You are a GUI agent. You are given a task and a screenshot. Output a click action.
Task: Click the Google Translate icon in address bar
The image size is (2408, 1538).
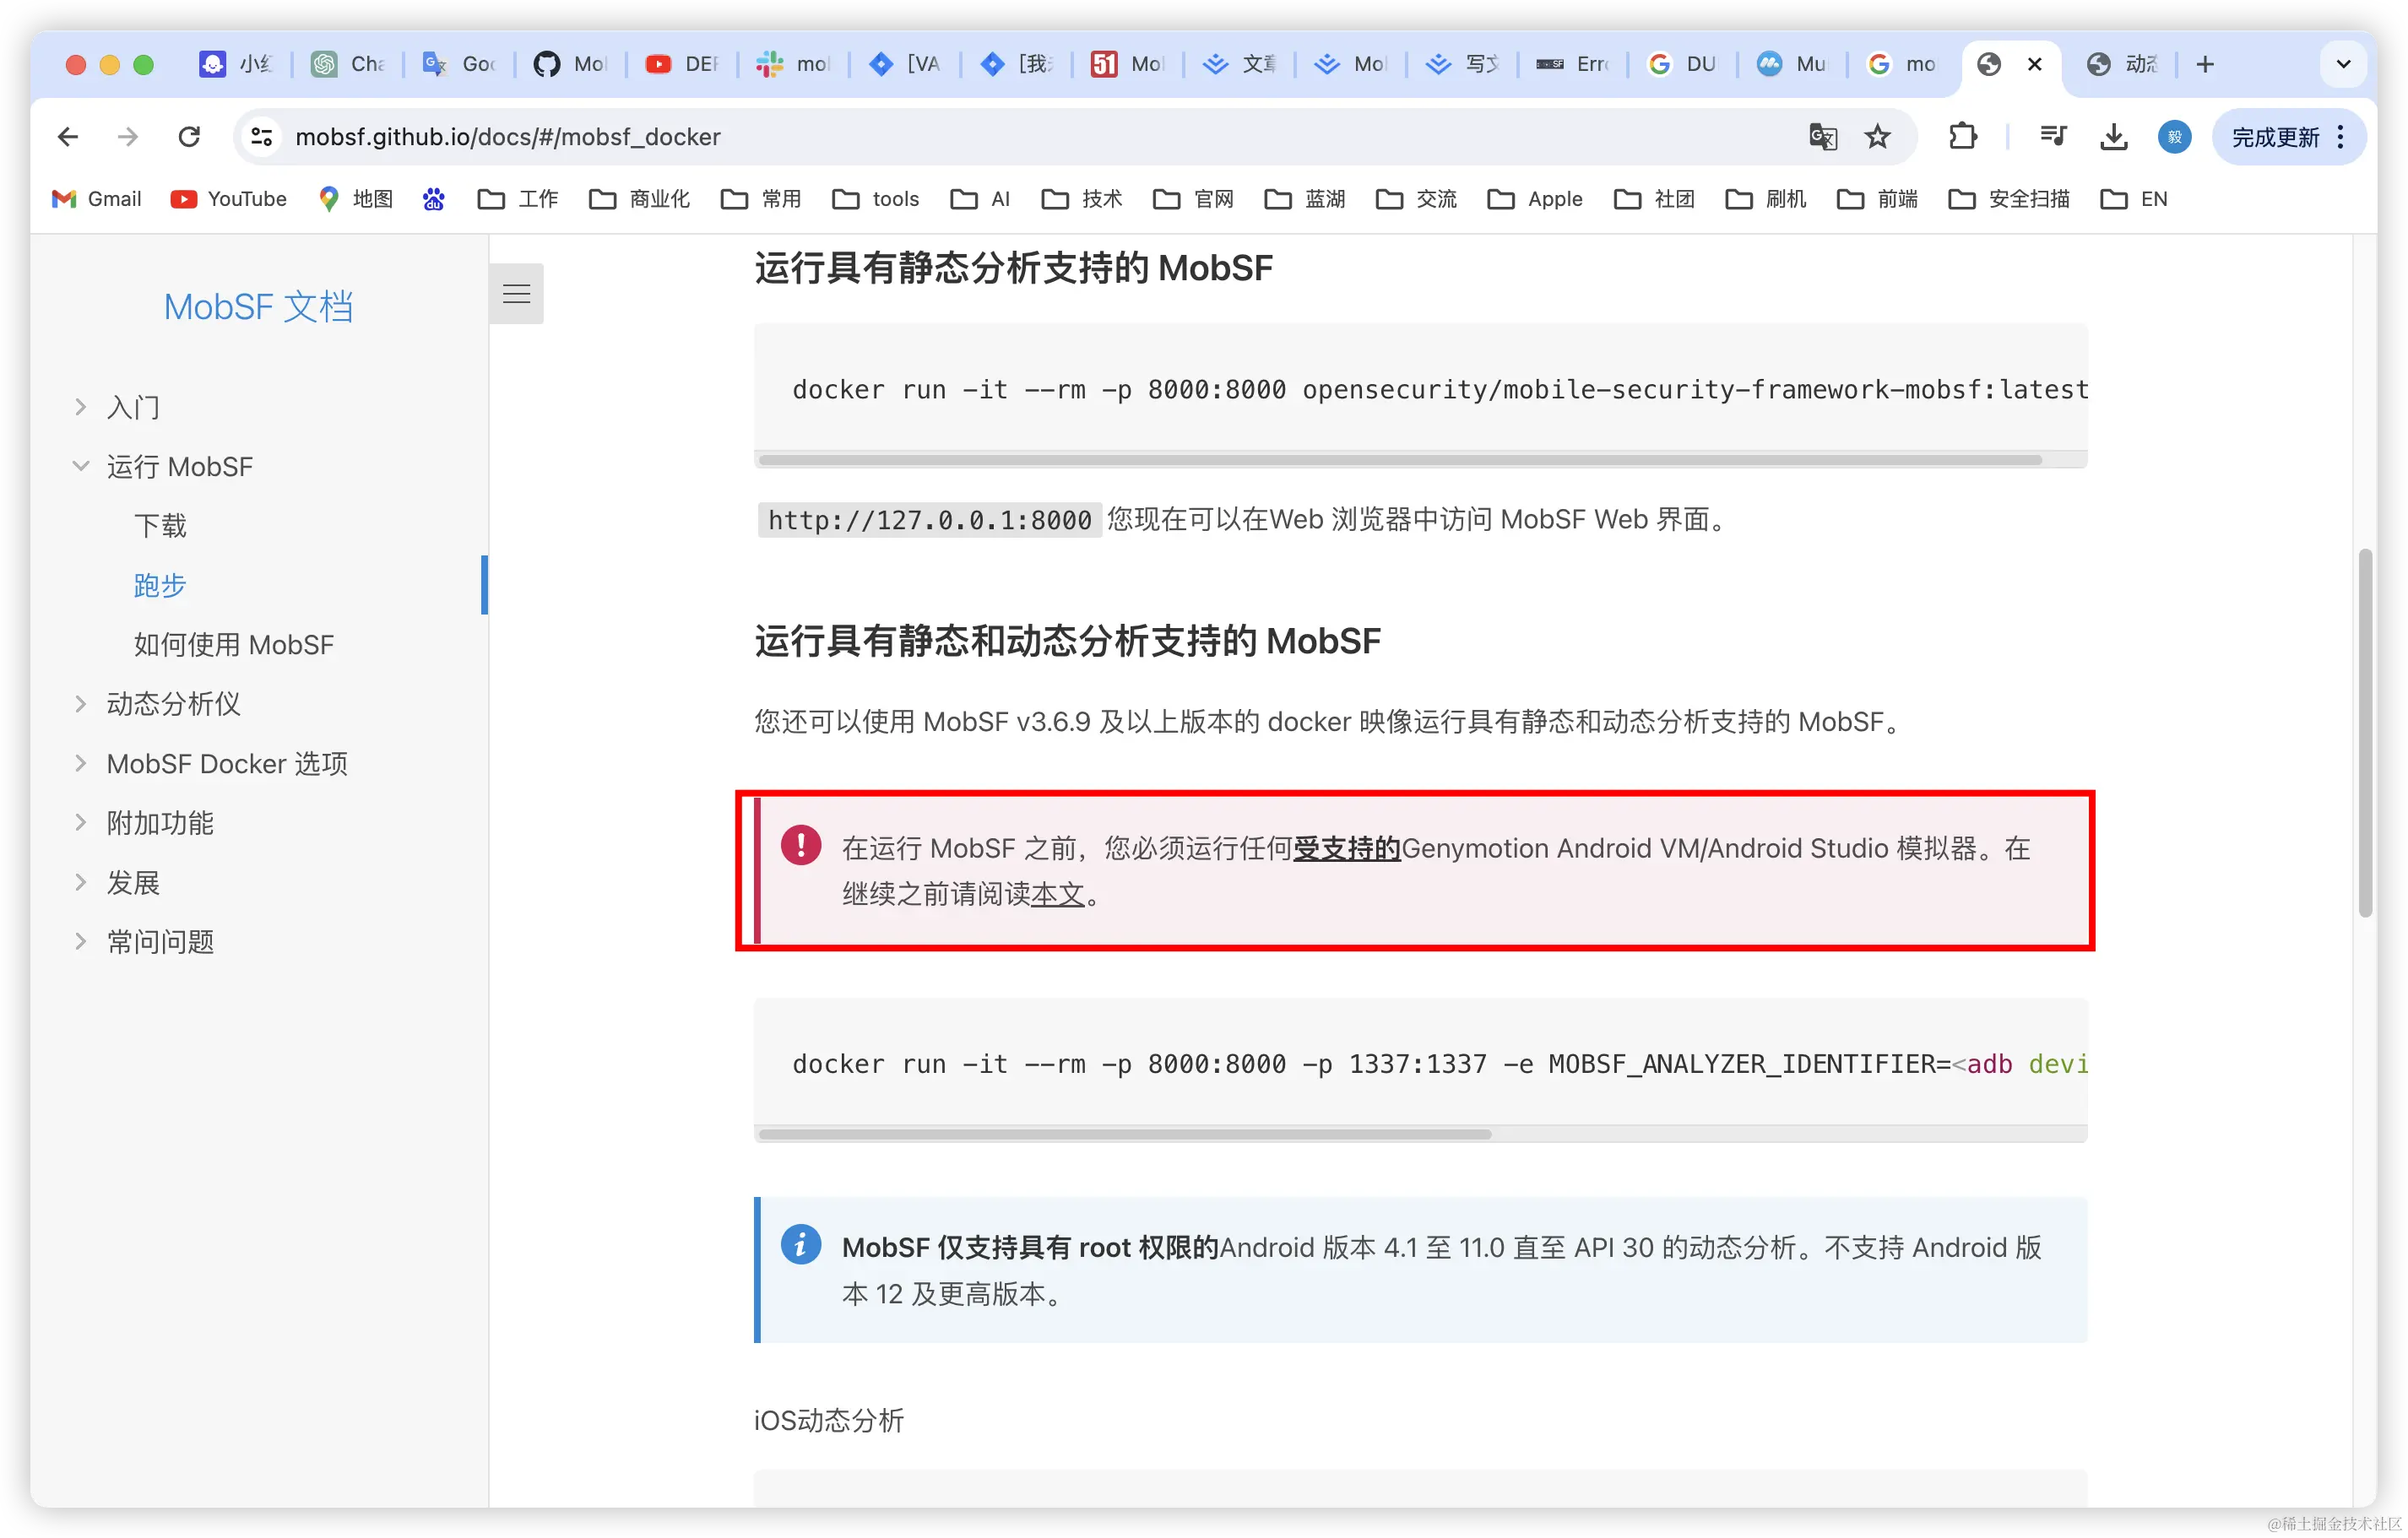(1822, 136)
